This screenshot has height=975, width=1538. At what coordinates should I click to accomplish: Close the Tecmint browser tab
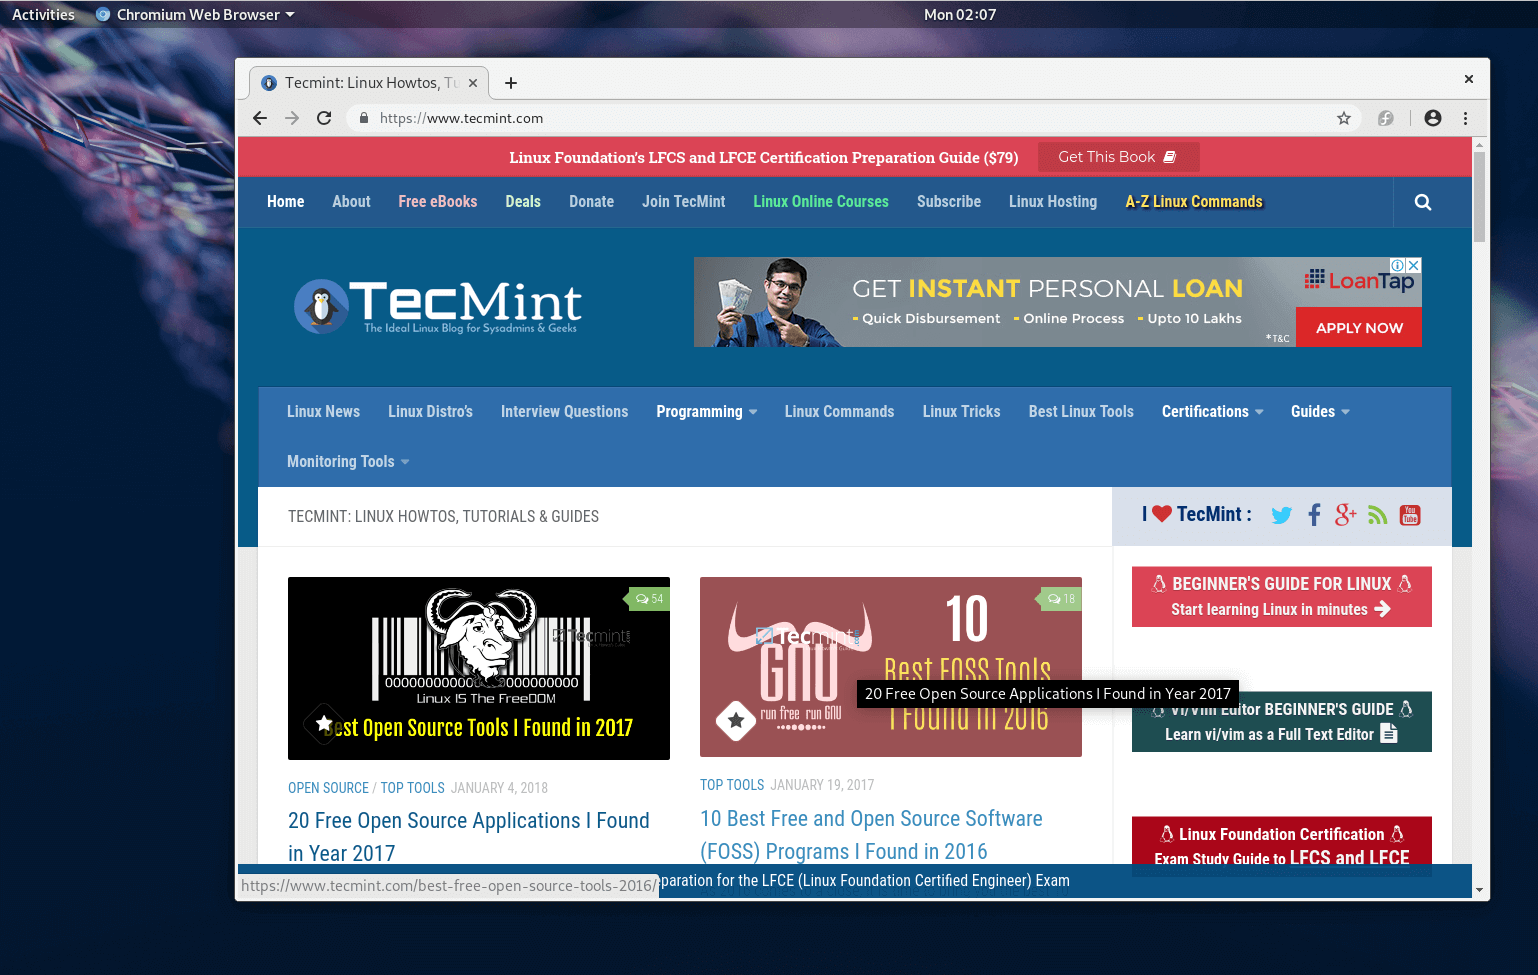(473, 83)
